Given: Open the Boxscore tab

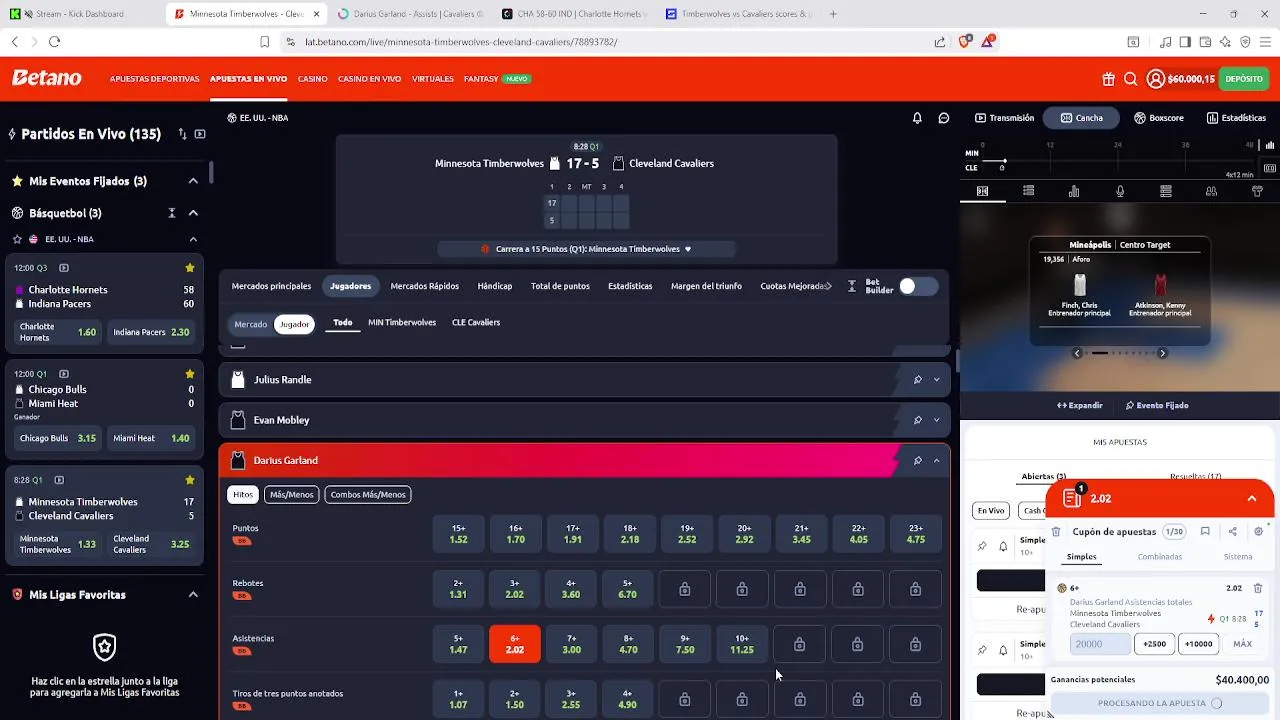Looking at the screenshot, I should pyautogui.click(x=1159, y=118).
